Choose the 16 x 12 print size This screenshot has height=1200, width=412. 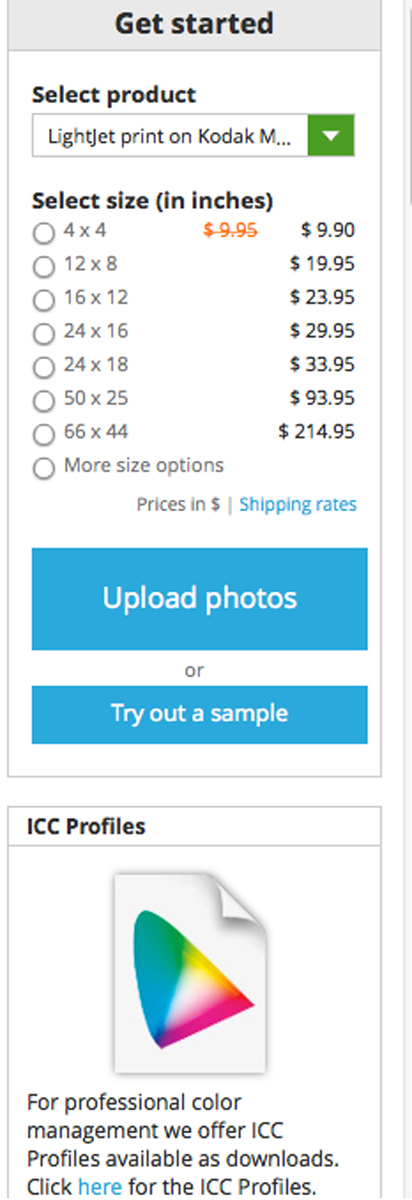click(43, 299)
